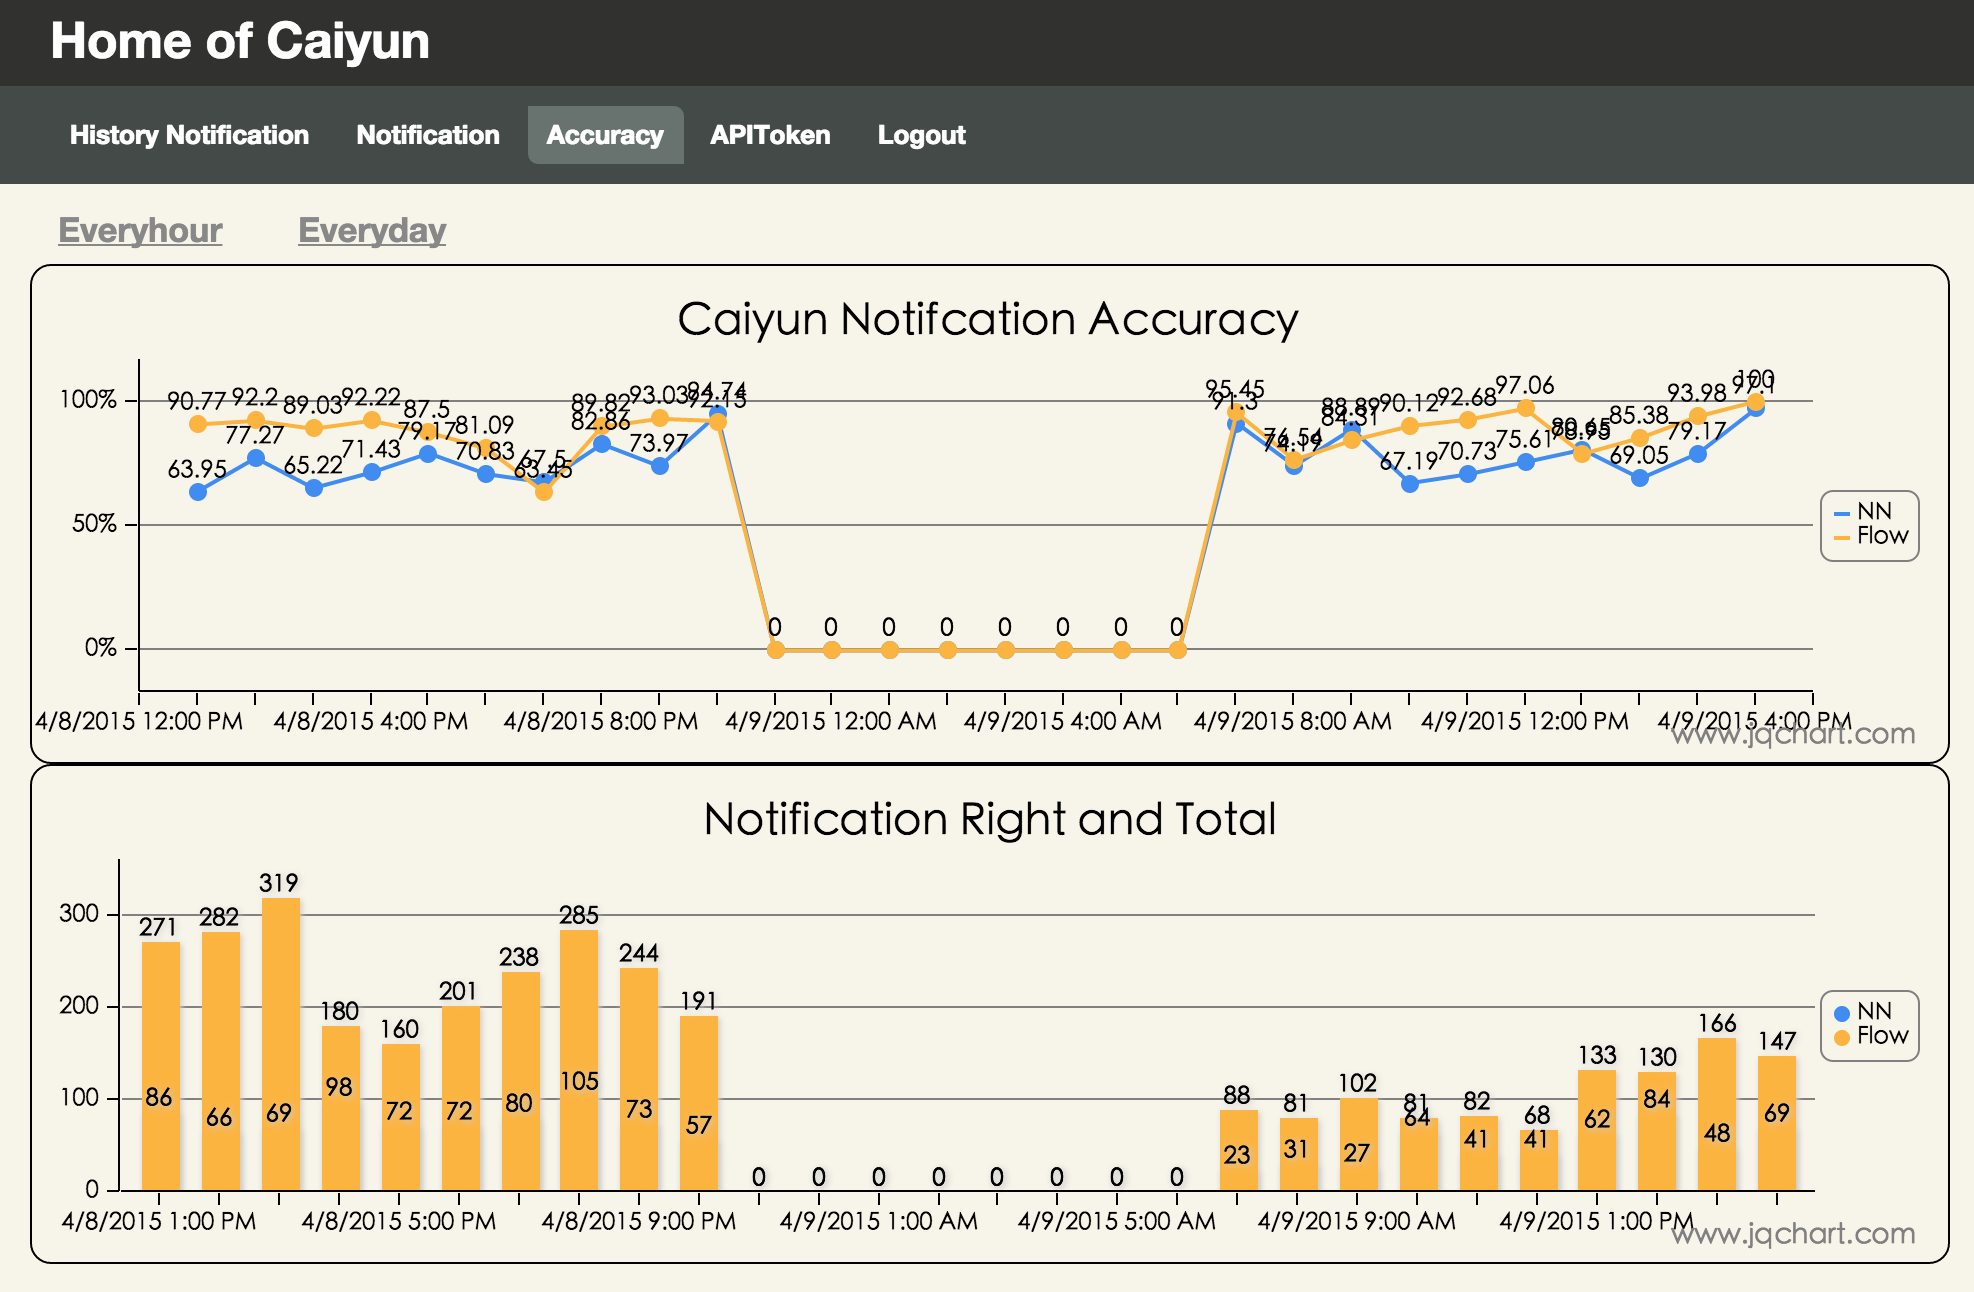Click the 4/8/2015 5:00 PM axis label

(x=399, y=1221)
